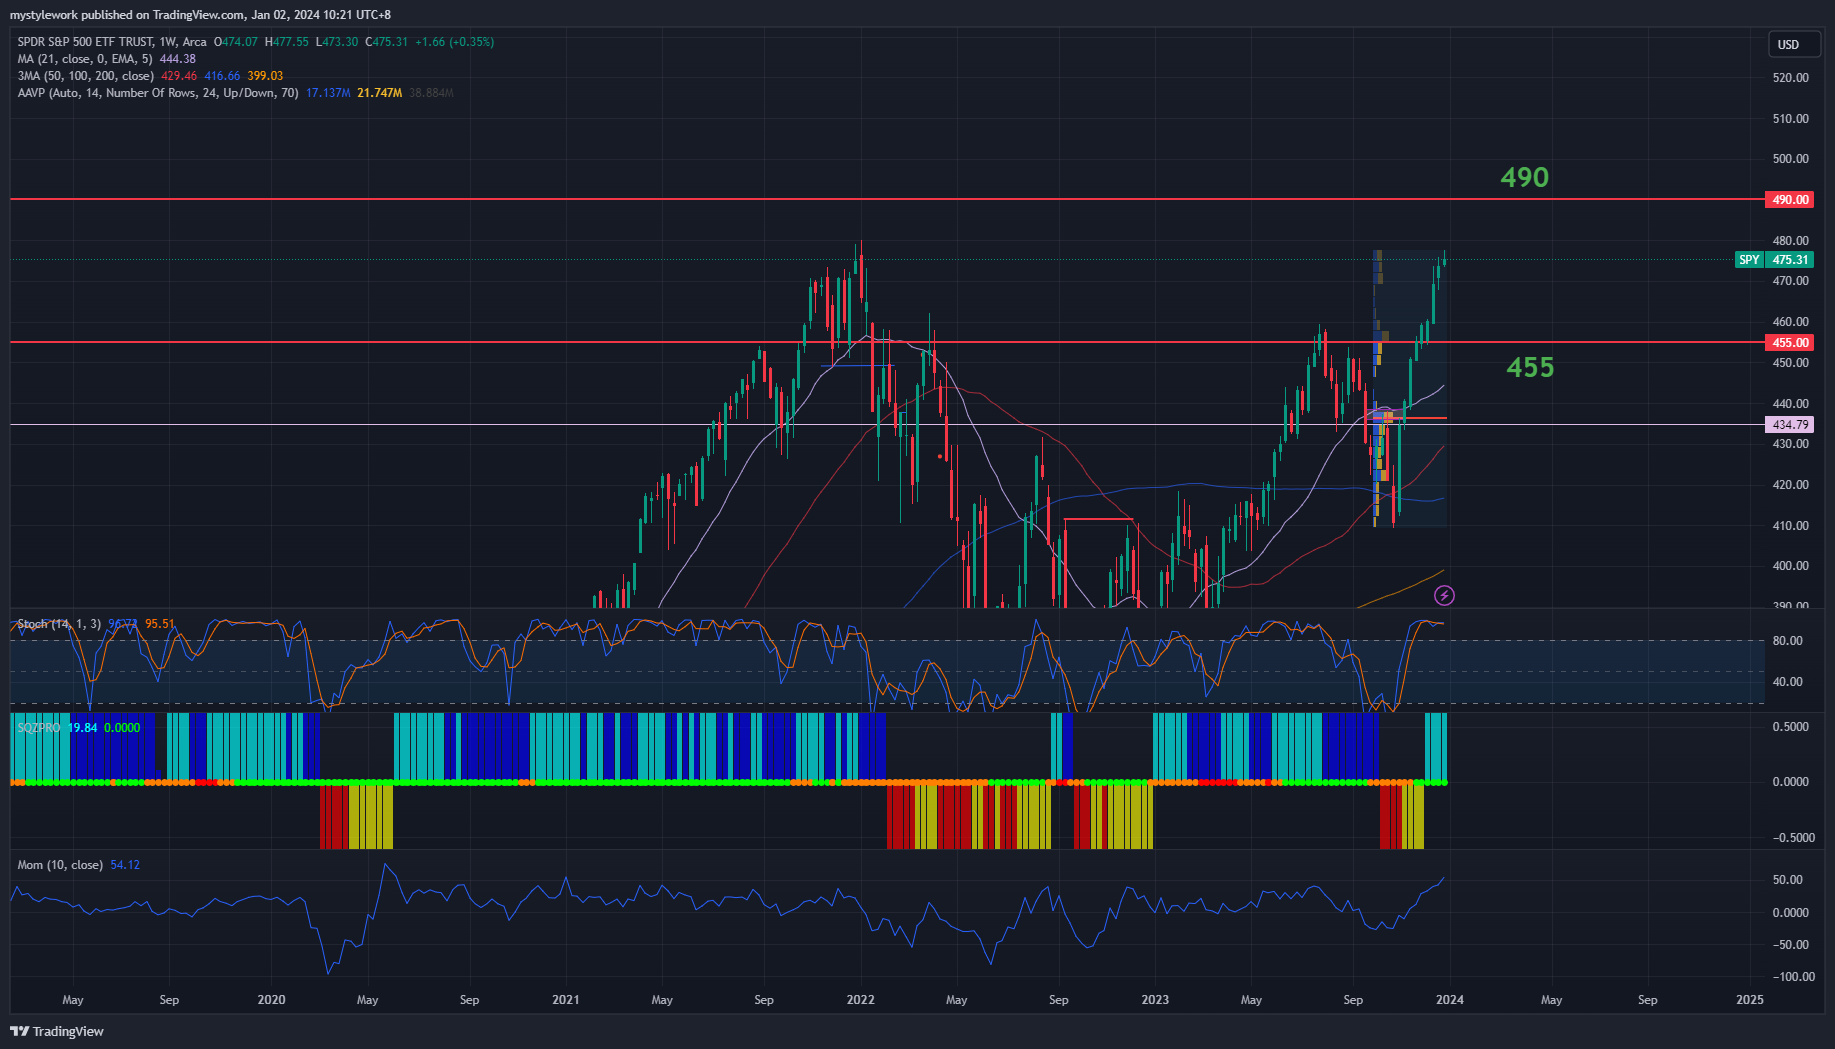Select the 434.79 horizontal line price label
This screenshot has width=1835, height=1049.
[x=1790, y=425]
